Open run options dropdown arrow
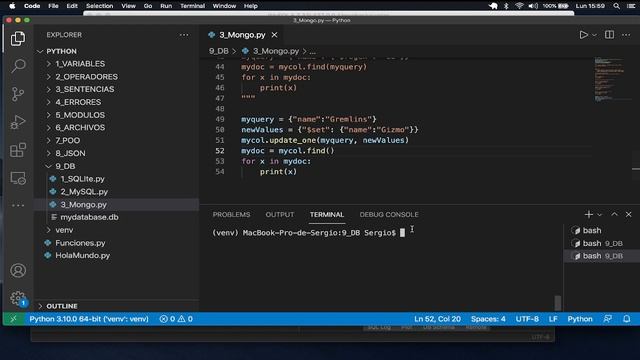640x360 pixels. pyautogui.click(x=594, y=35)
